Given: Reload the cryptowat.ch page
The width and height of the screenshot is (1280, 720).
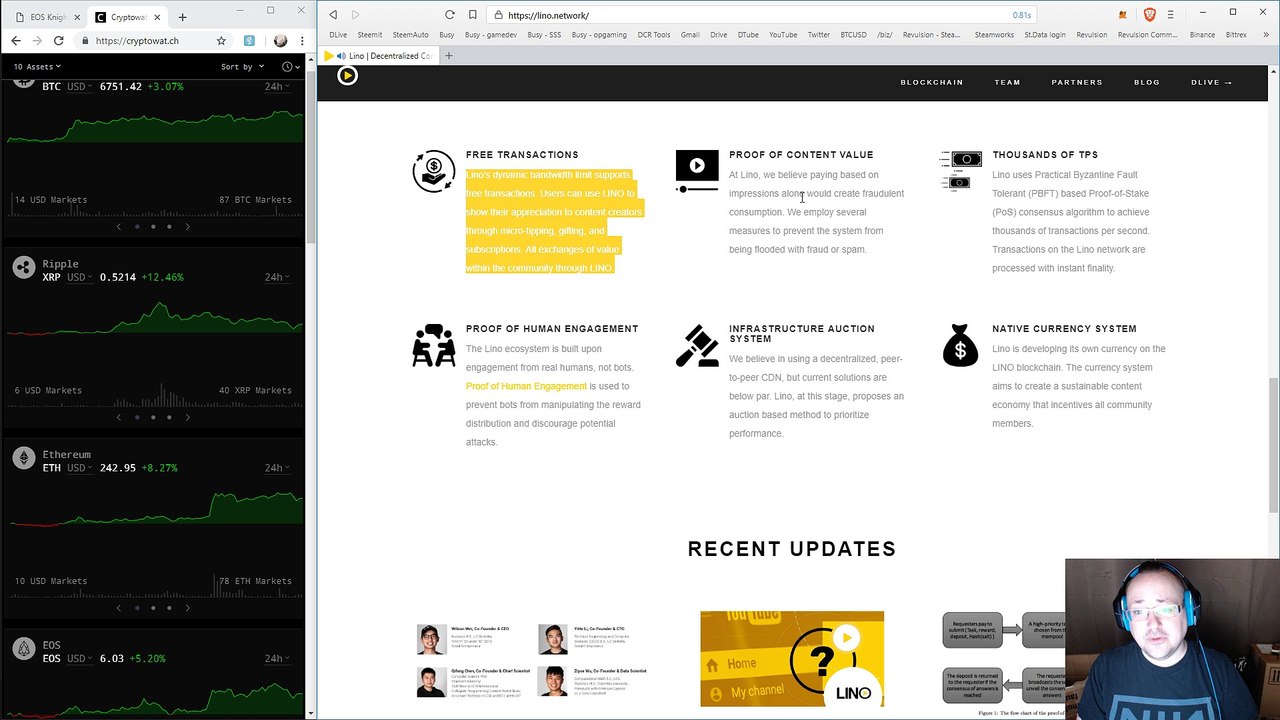Looking at the screenshot, I should click(x=59, y=41).
